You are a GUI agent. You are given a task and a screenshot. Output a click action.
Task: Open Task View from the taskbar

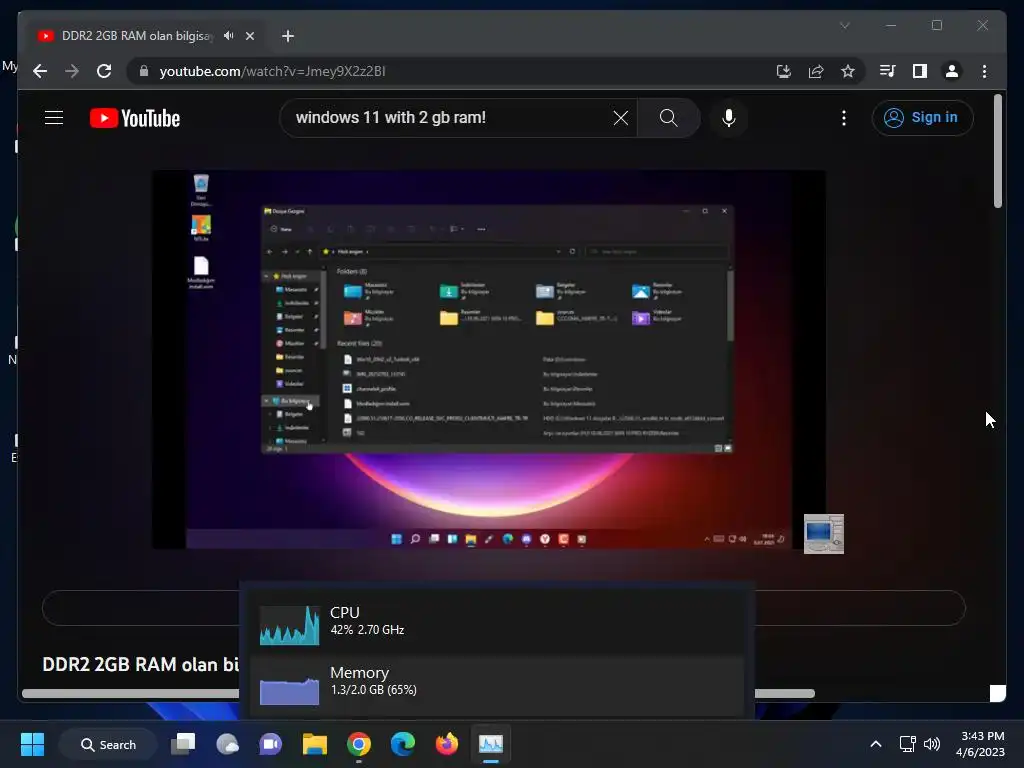coord(183,744)
